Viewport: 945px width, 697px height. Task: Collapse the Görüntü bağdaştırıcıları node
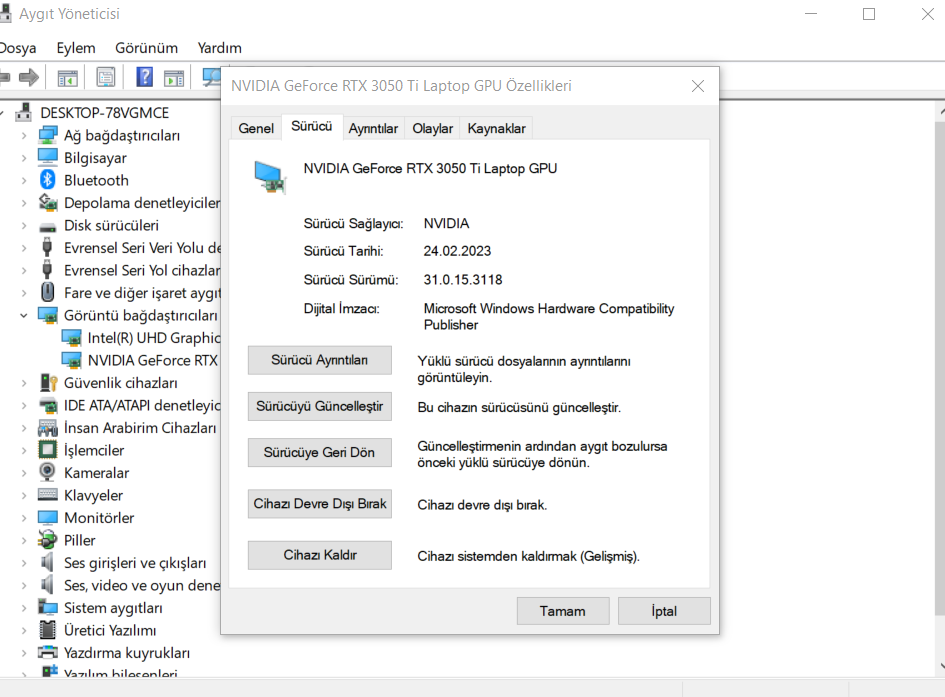coord(24,315)
